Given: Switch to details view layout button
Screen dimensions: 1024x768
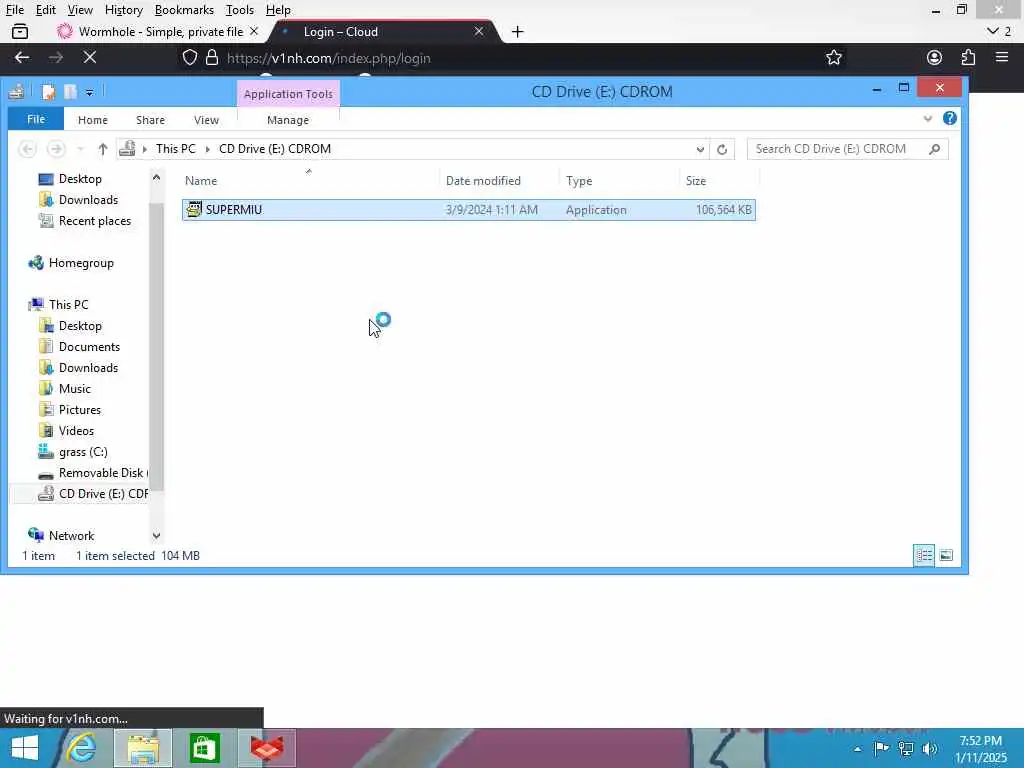Looking at the screenshot, I should click(923, 556).
